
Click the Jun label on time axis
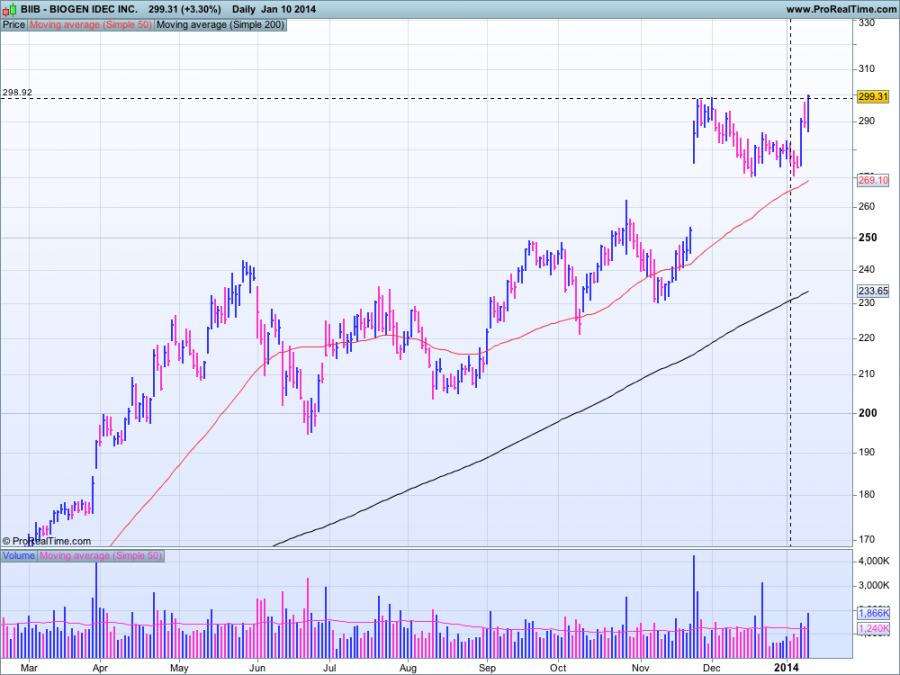click(257, 668)
